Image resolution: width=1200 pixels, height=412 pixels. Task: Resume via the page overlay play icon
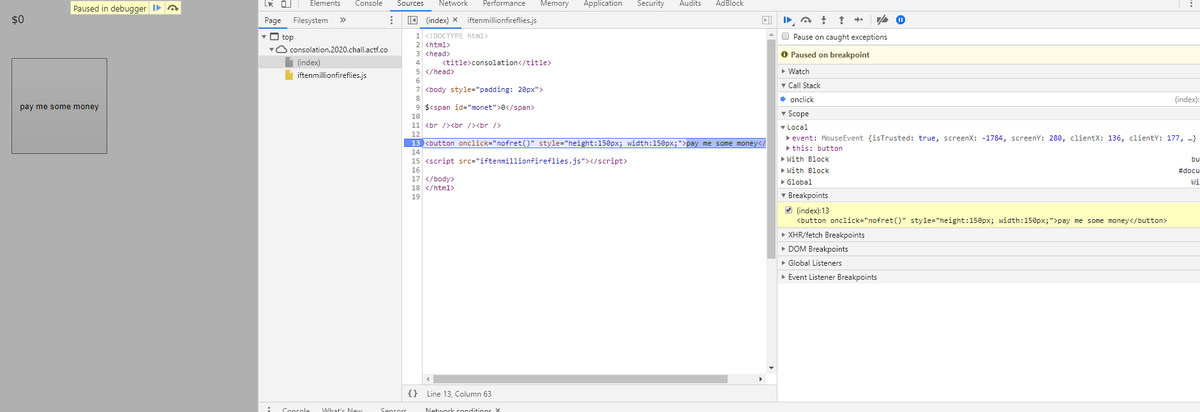click(x=157, y=8)
